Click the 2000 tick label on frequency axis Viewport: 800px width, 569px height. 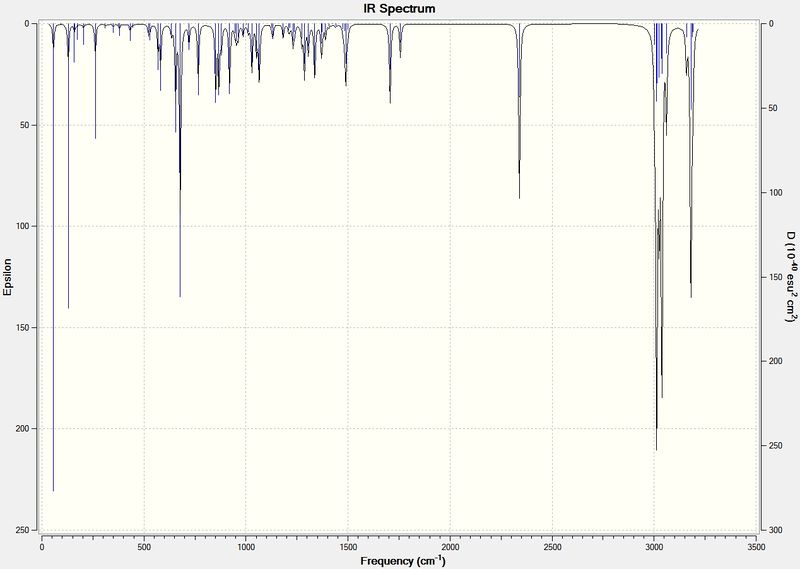(450, 547)
